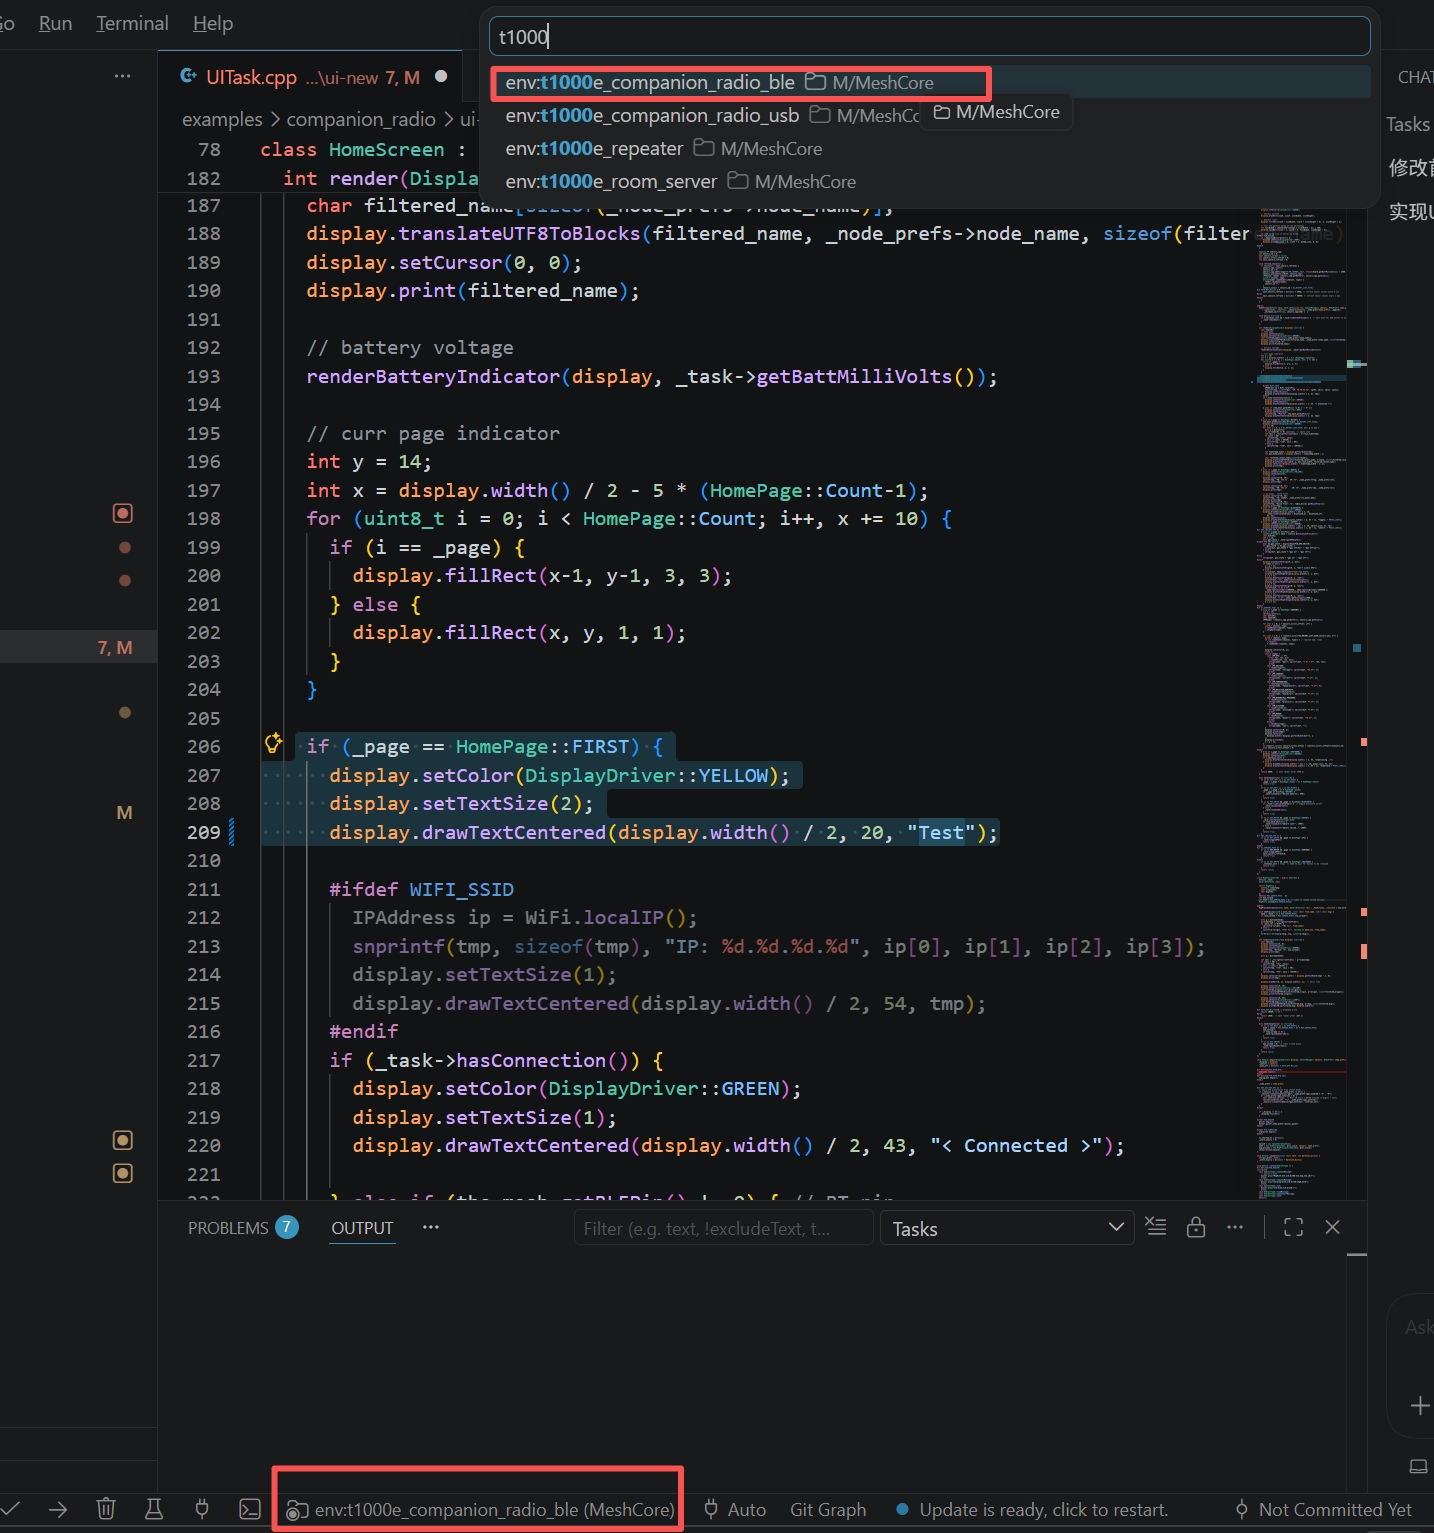Click the output Filter text field
The image size is (1434, 1533).
(722, 1229)
